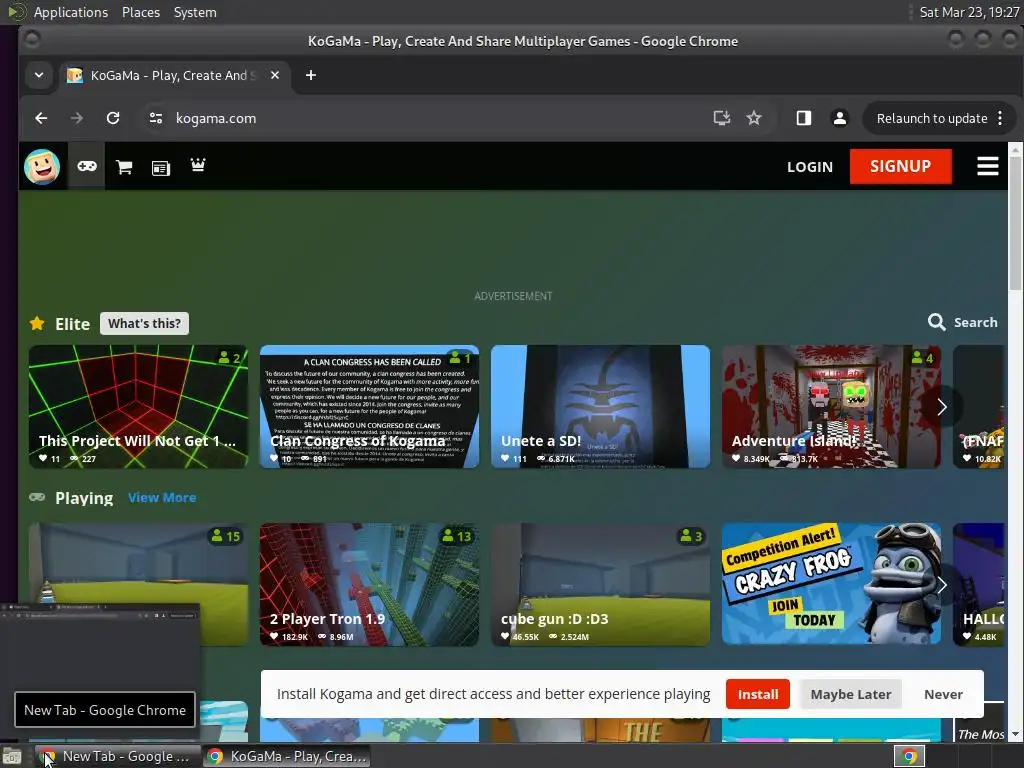Viewport: 1024px width, 768px height.
Task: Open the shop cart icon
Action: pos(124,167)
